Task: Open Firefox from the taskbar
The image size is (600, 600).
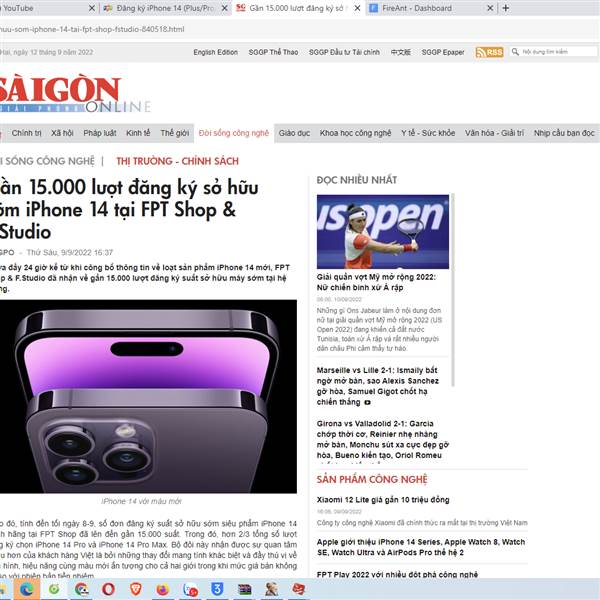Action: click(x=163, y=589)
